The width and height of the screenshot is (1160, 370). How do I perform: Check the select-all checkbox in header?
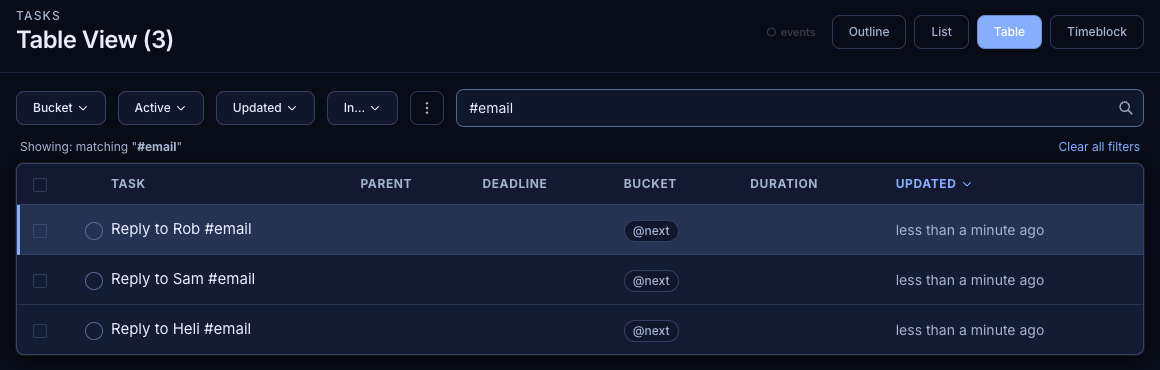pyautogui.click(x=40, y=184)
